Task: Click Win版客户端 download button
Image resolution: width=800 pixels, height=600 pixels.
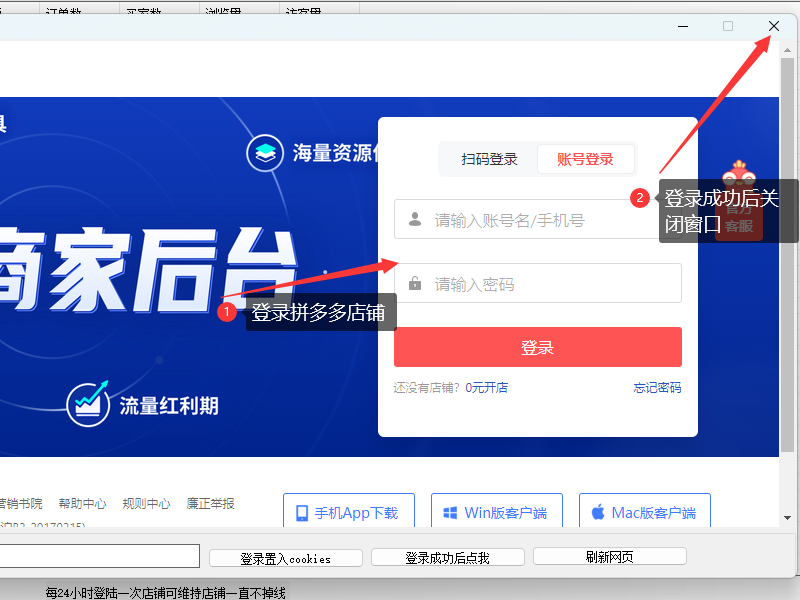Action: pyautogui.click(x=497, y=511)
